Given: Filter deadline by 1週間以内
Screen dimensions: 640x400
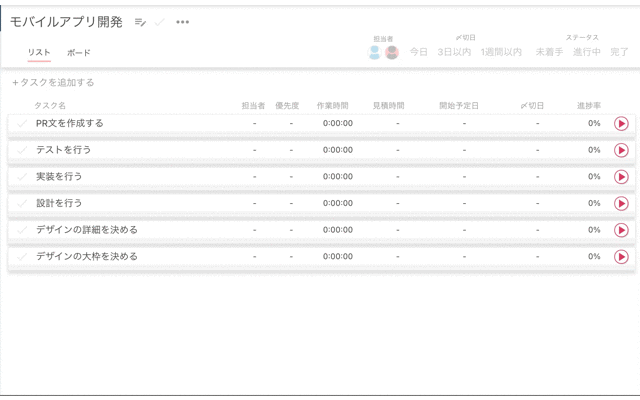Looking at the screenshot, I should (501, 52).
